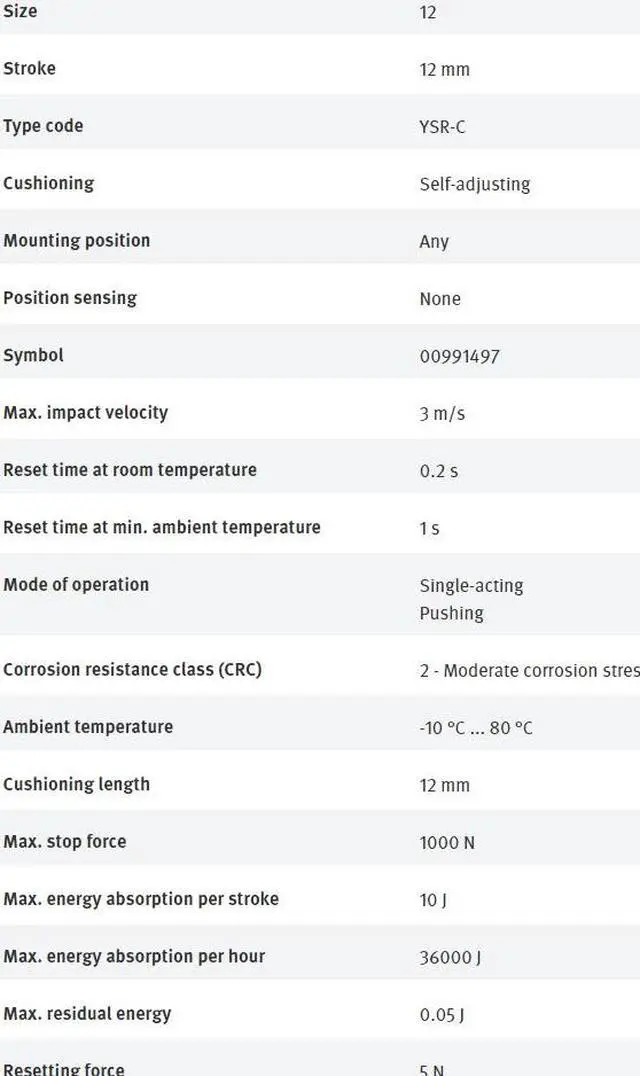
Task: Select the 3 m/s velocity value
Action: [x=442, y=413]
